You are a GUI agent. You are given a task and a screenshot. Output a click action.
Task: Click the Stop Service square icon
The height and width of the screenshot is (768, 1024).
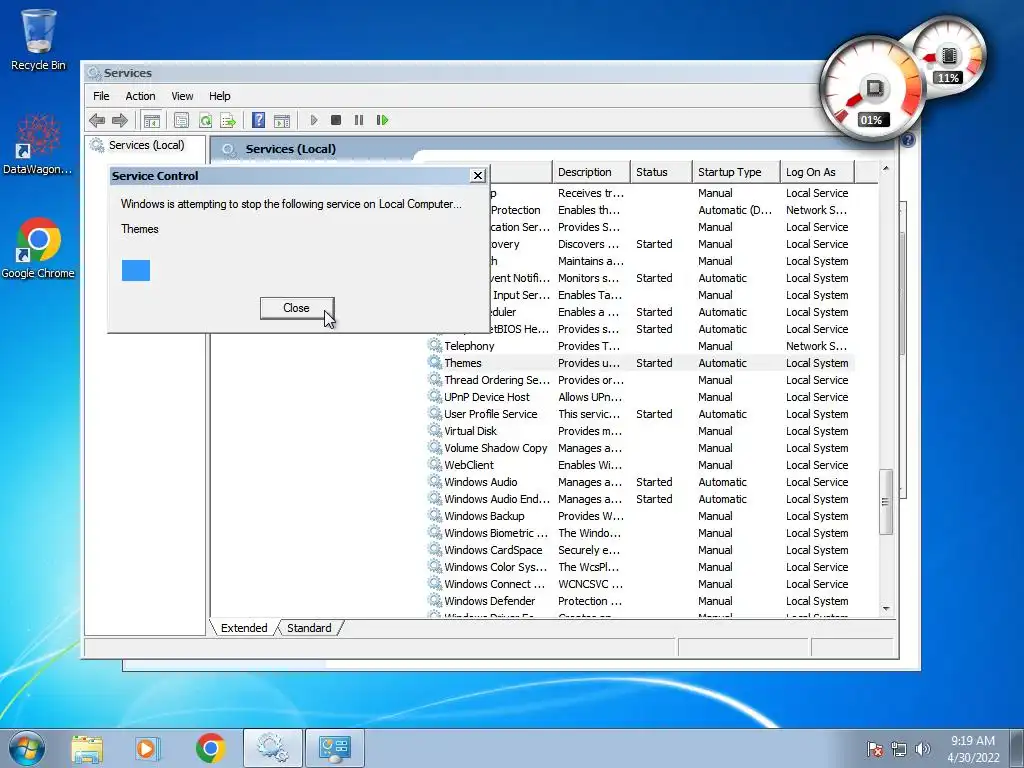pyautogui.click(x=336, y=120)
